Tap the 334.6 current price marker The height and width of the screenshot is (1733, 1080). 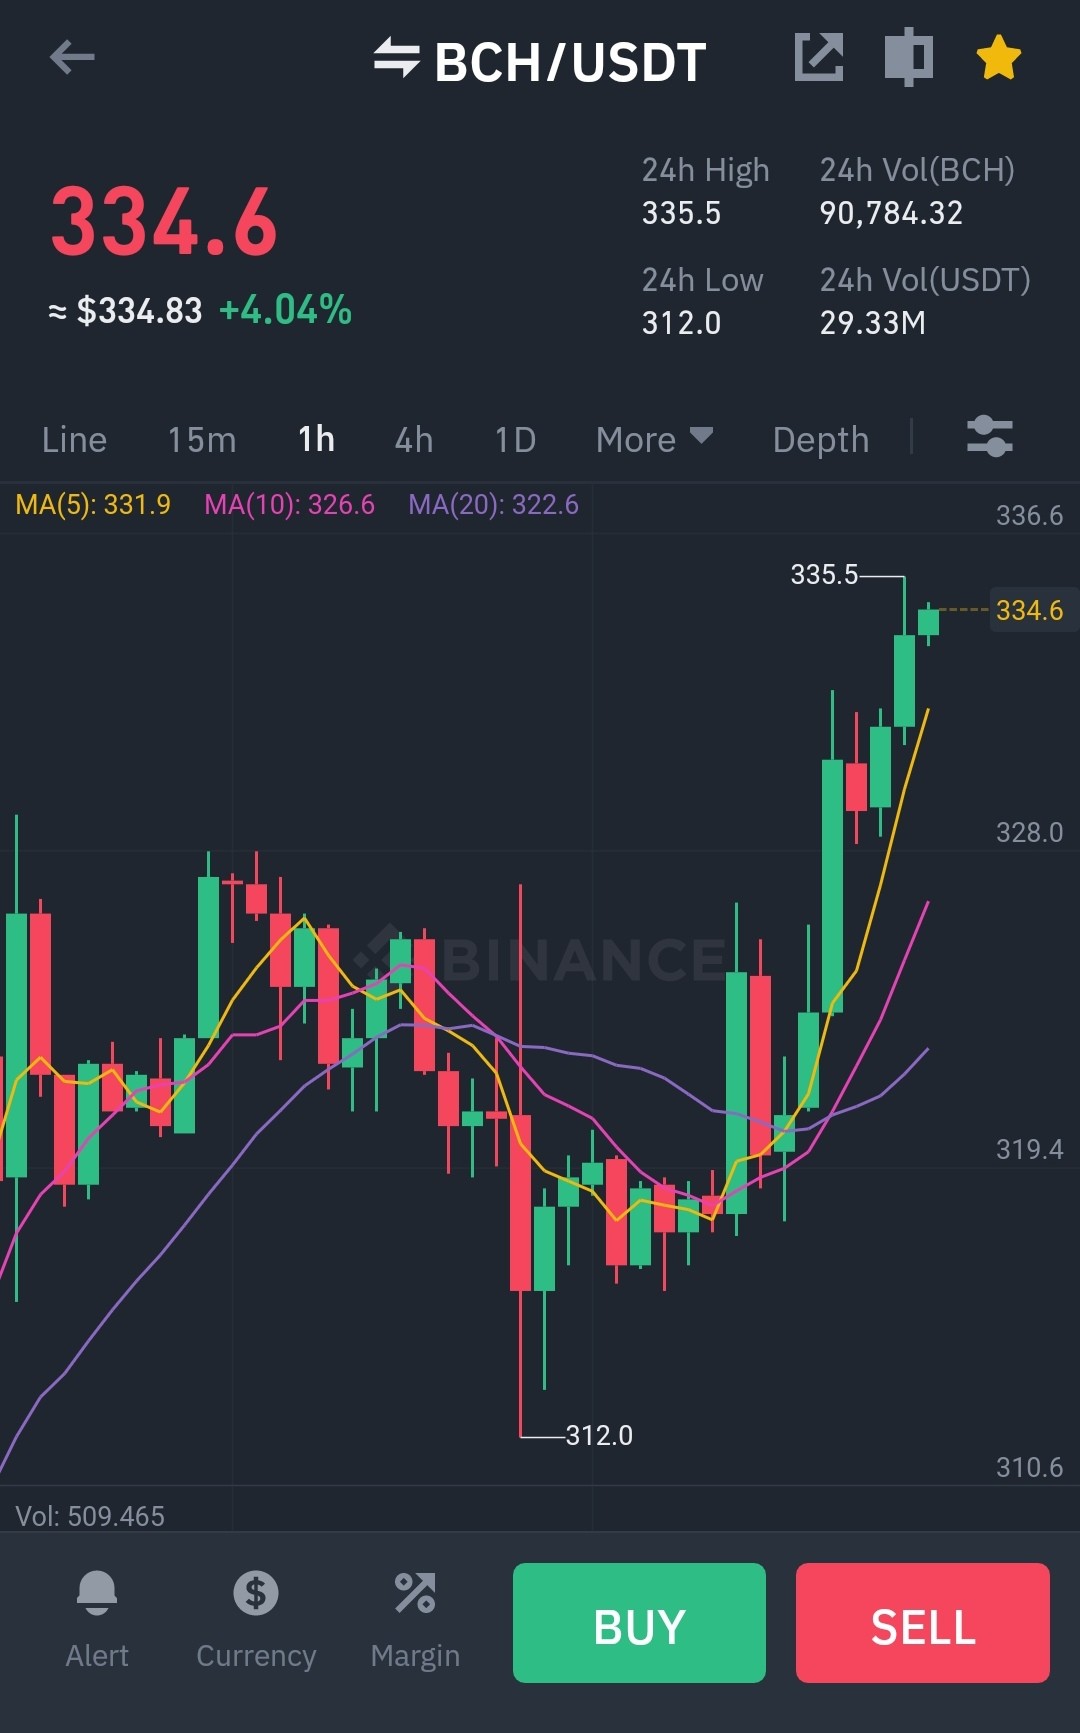point(1029,610)
